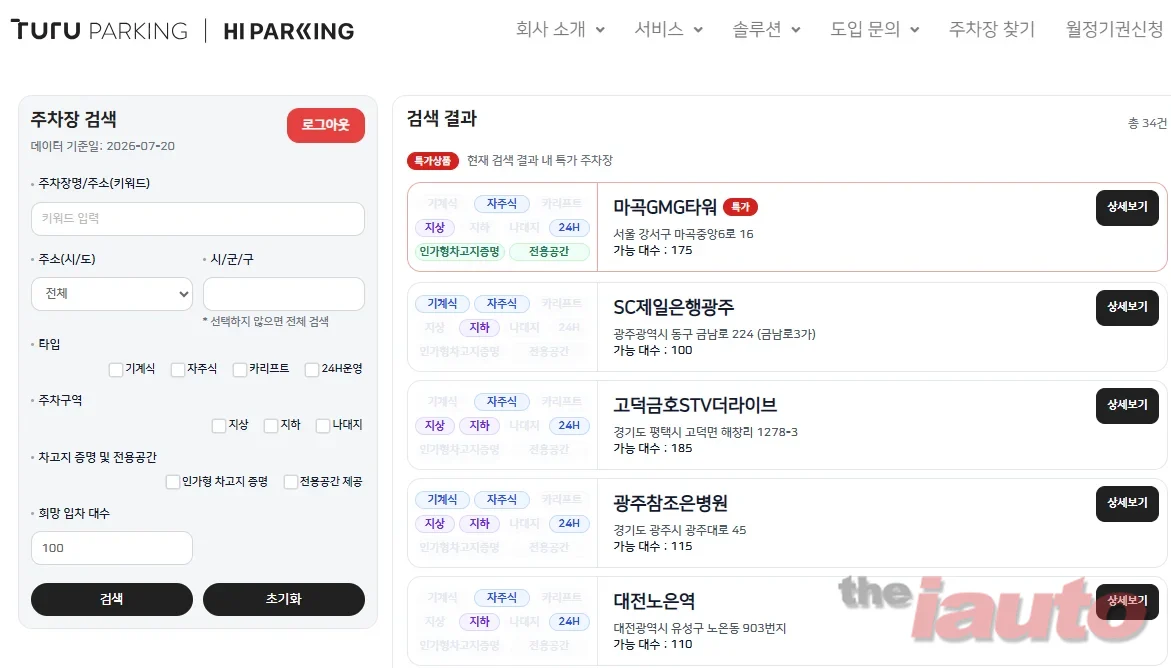Enable 전용공간 제공 checkbox
Screen dimensions: 1171x668
click(x=291, y=482)
